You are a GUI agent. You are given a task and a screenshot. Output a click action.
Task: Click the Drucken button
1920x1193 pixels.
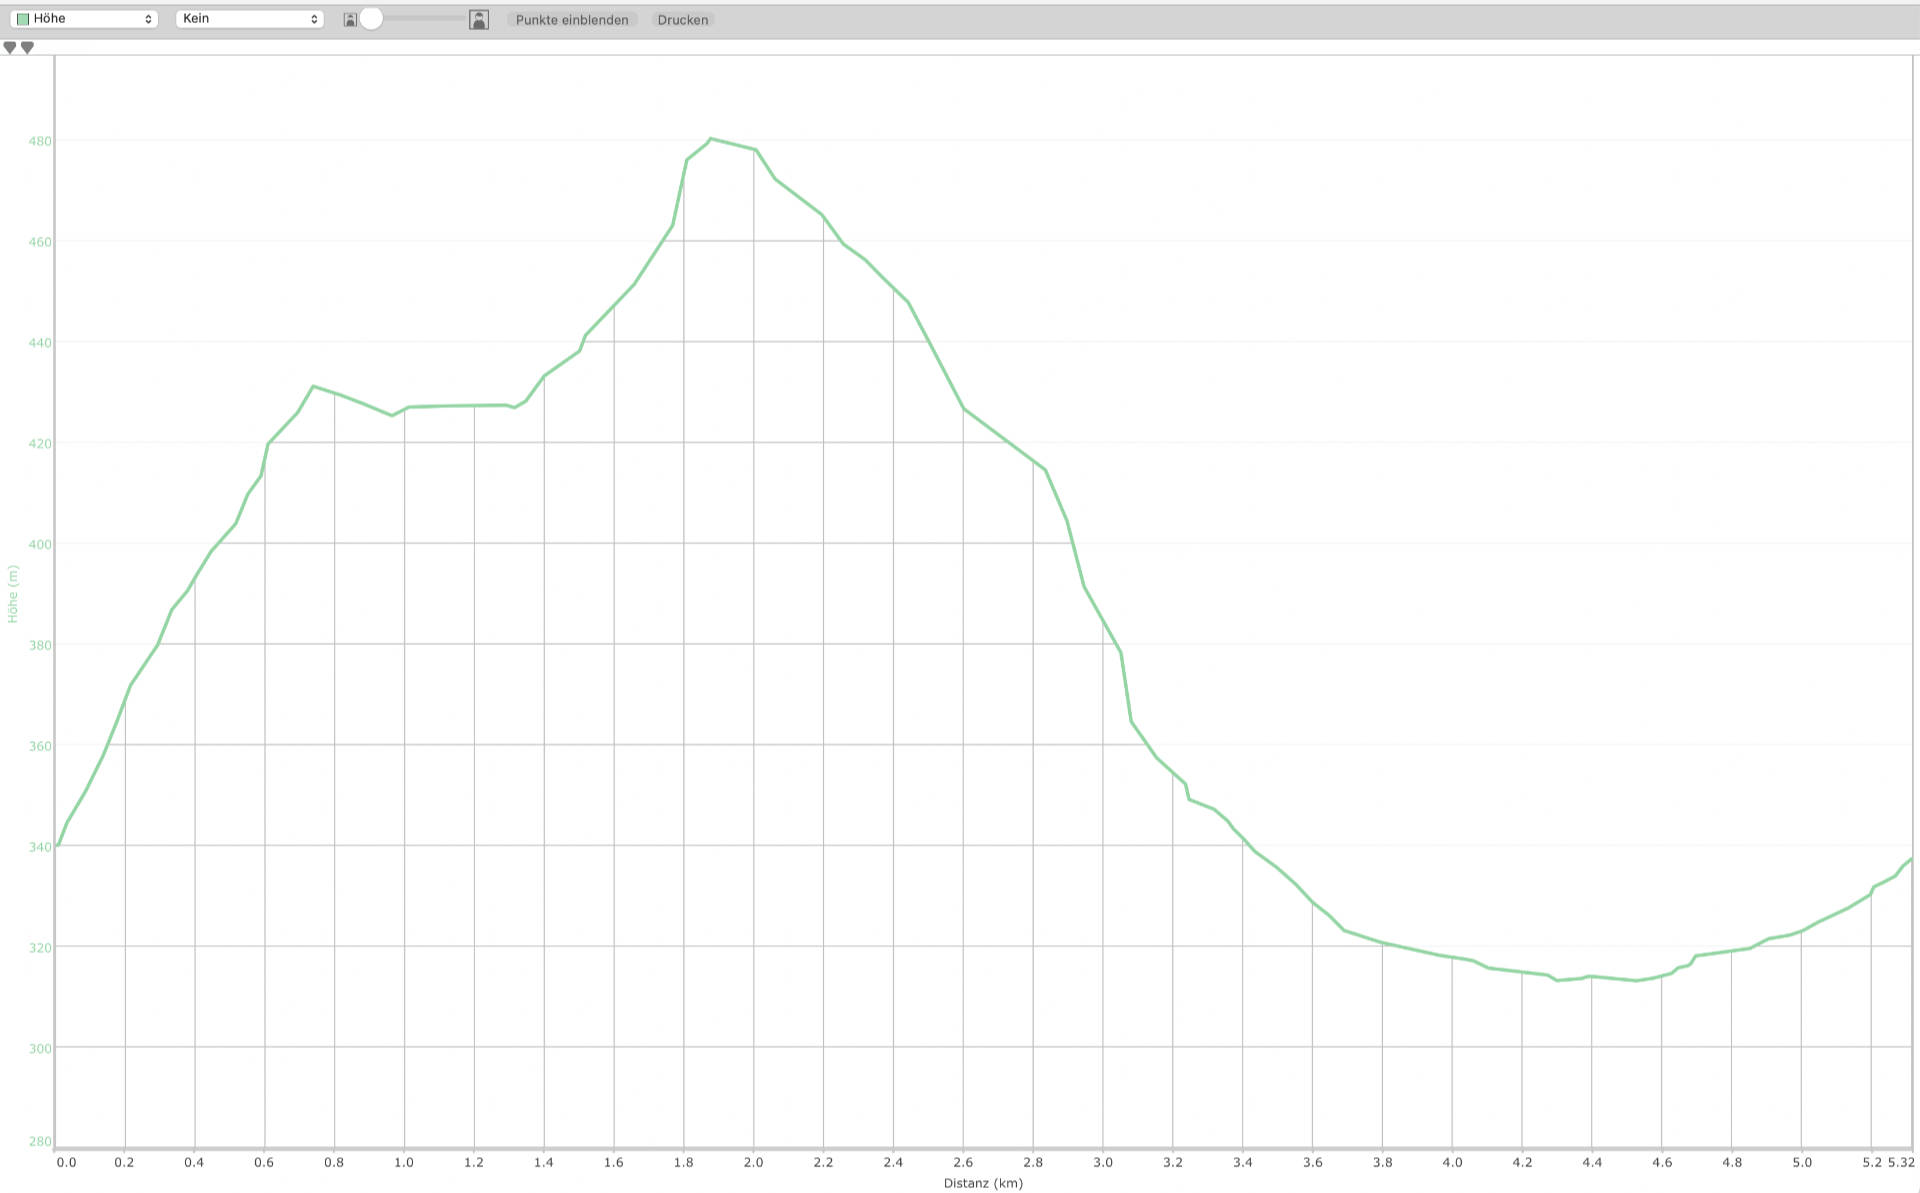683,20
